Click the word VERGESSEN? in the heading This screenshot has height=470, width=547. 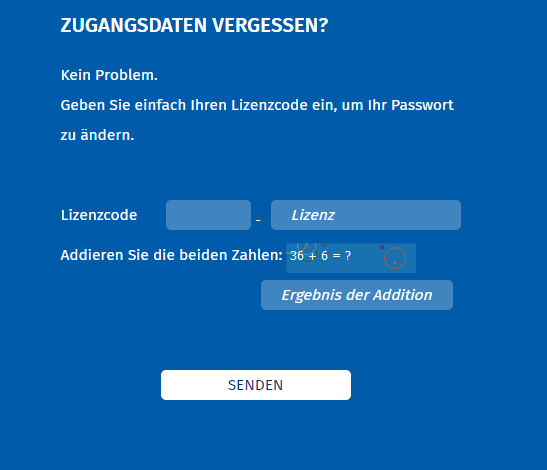tap(270, 25)
